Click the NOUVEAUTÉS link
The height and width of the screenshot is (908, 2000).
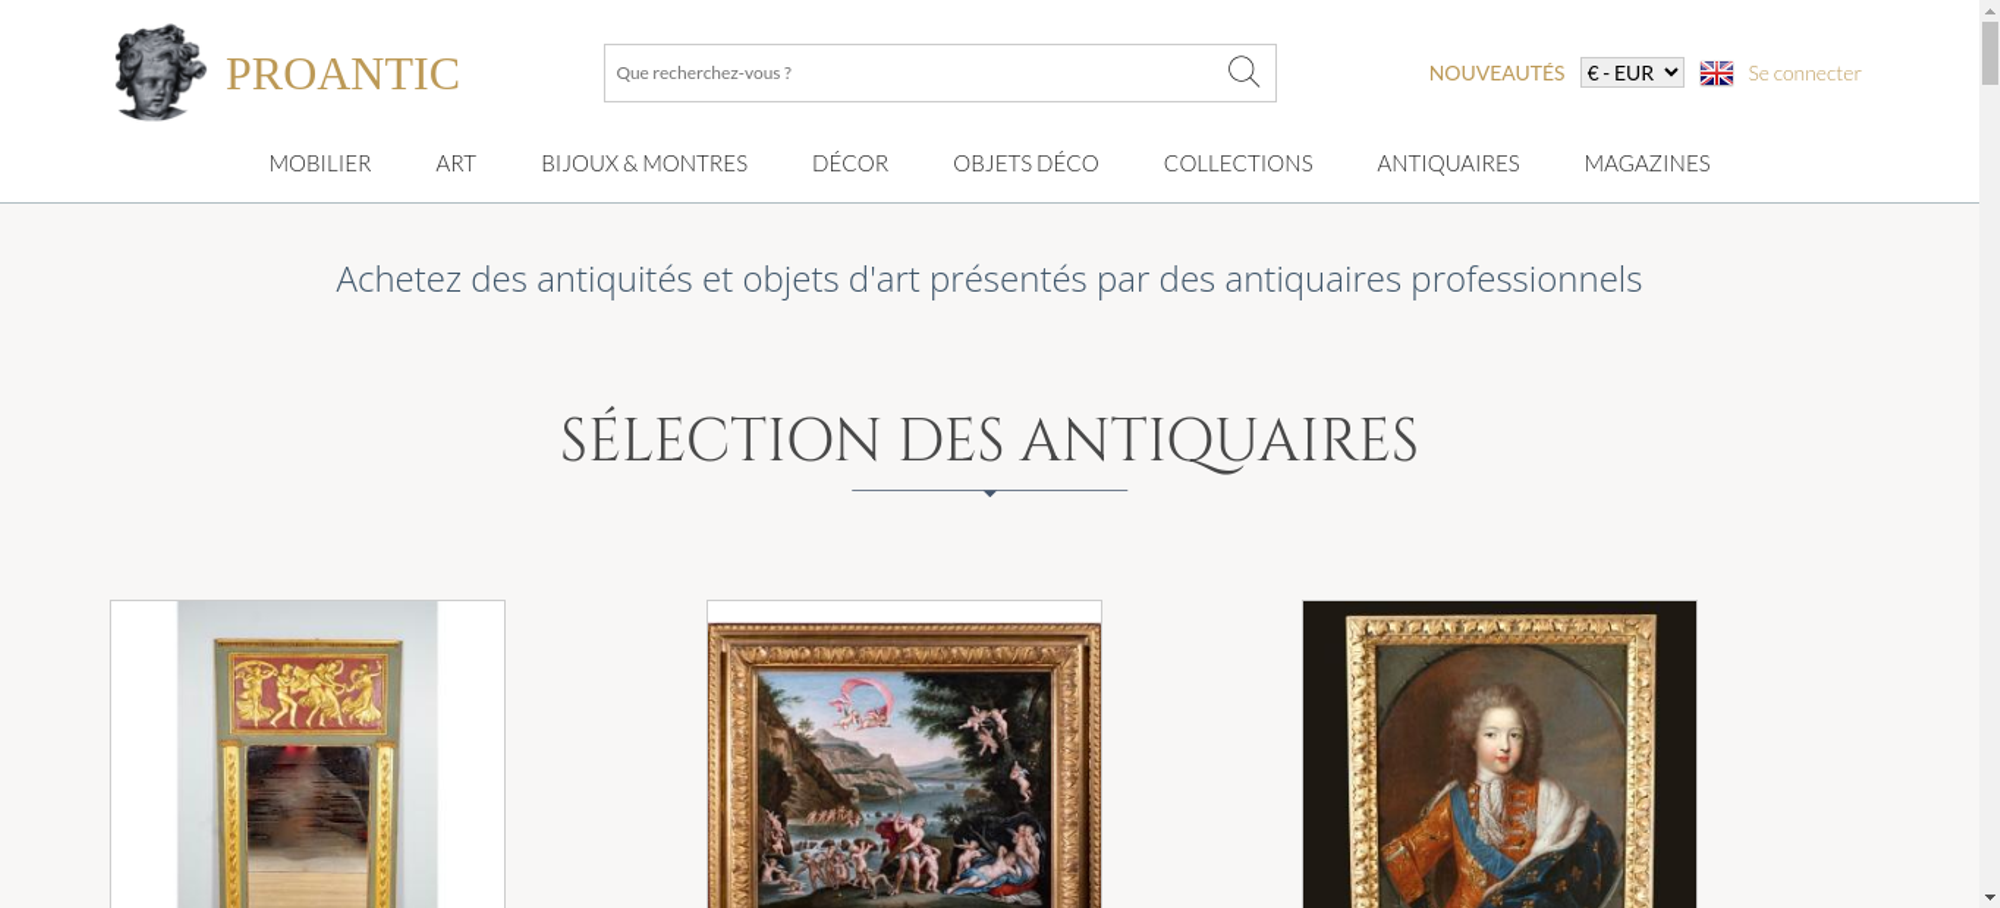[x=1496, y=73]
